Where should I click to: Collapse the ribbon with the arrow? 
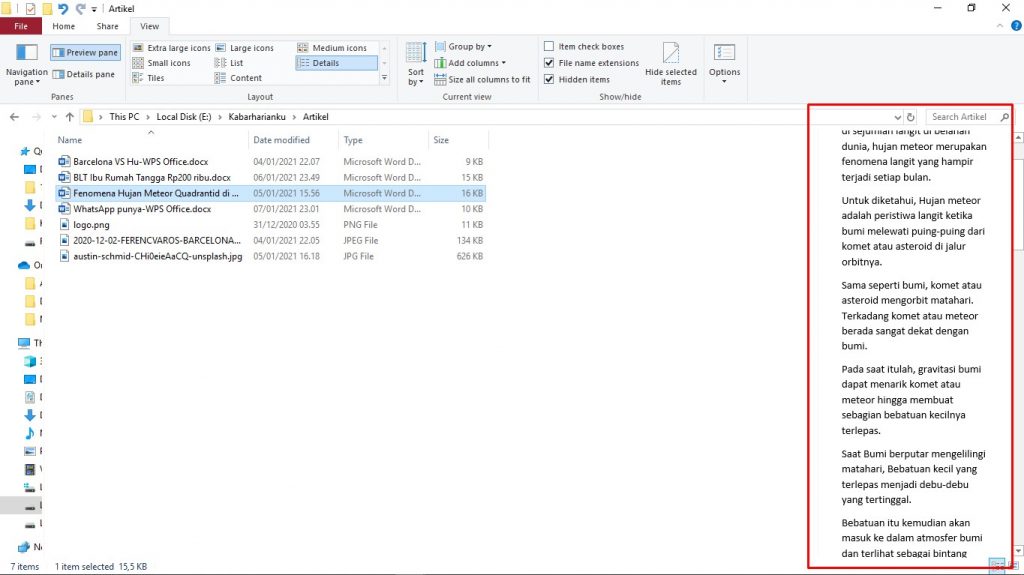[1000, 26]
